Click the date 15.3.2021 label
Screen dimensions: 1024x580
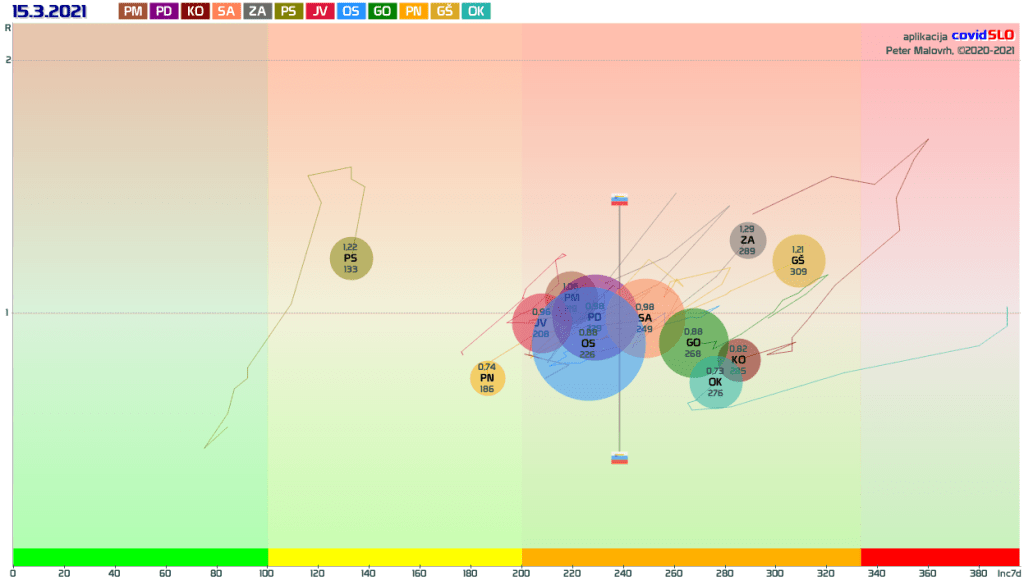click(49, 11)
